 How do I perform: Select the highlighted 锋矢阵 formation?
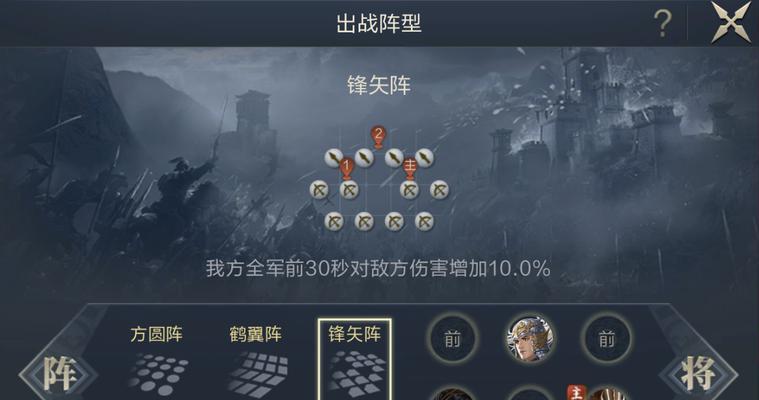(354, 360)
